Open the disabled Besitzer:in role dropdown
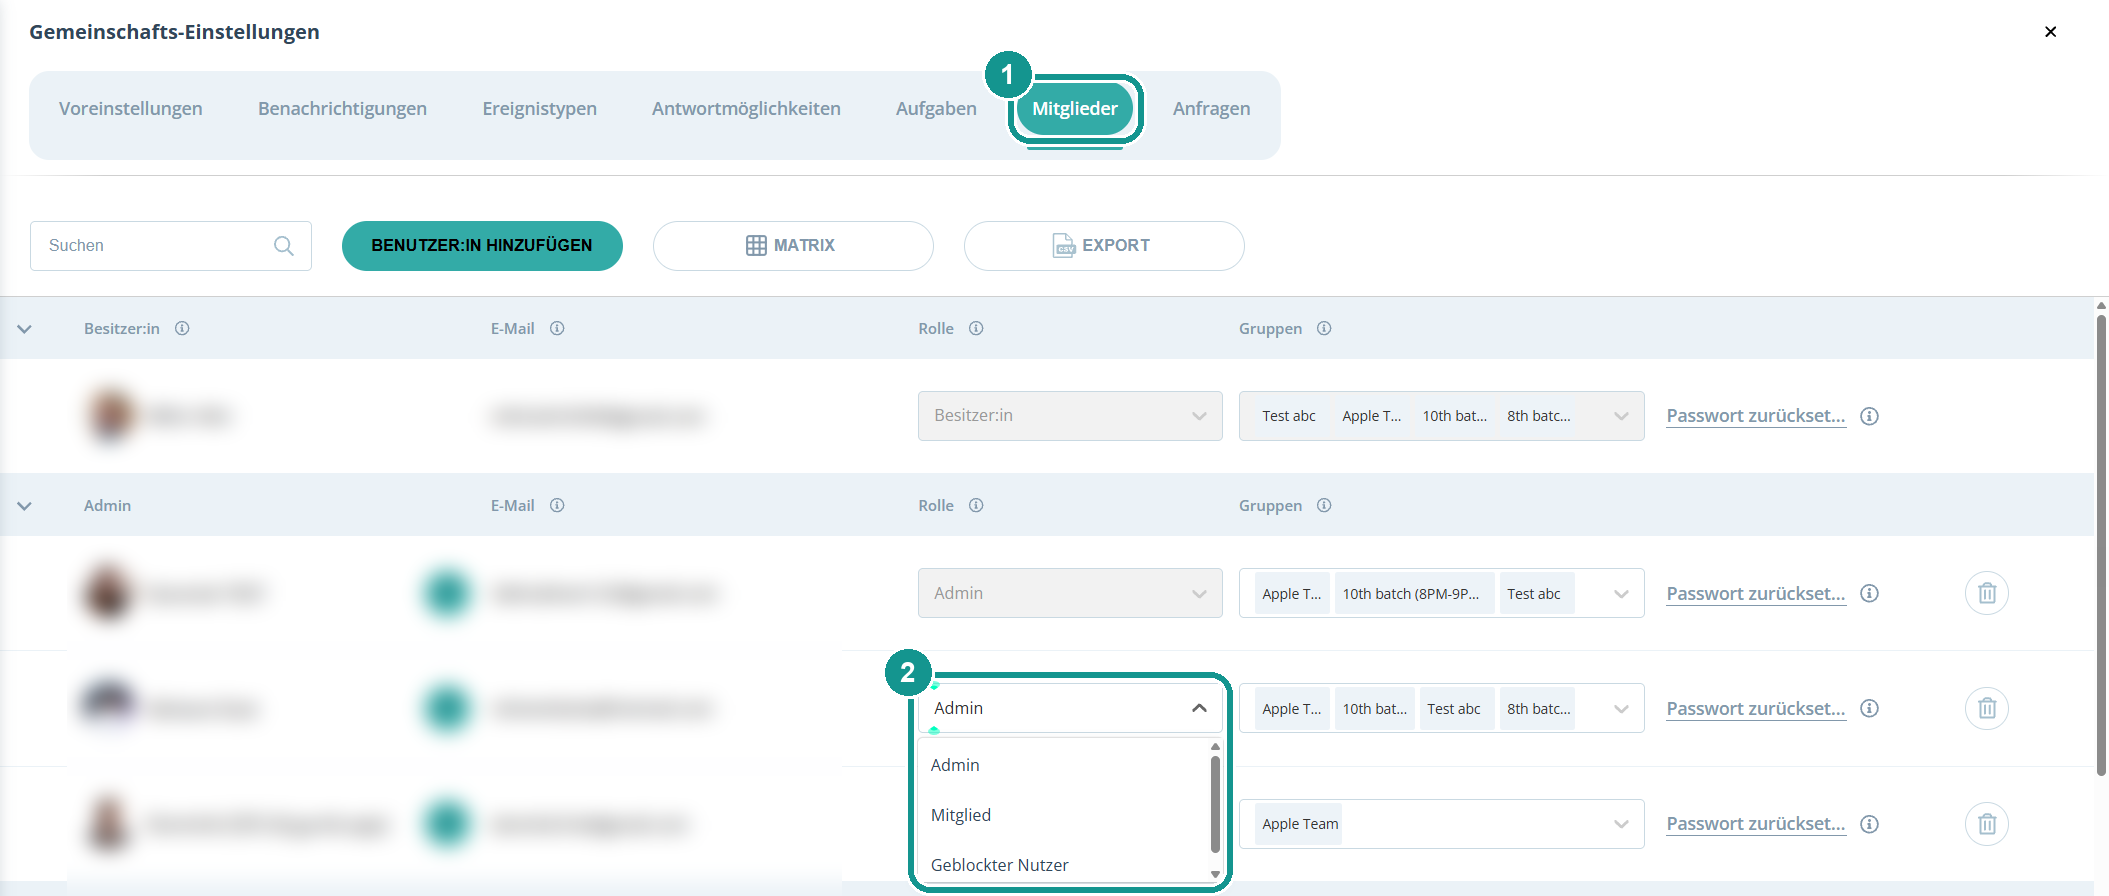The width and height of the screenshot is (2109, 896). point(1070,416)
